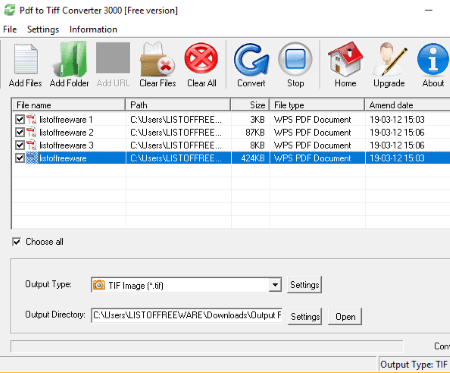Click the greyed Add URL icon
Screen dimensions: 450x373
[113, 58]
